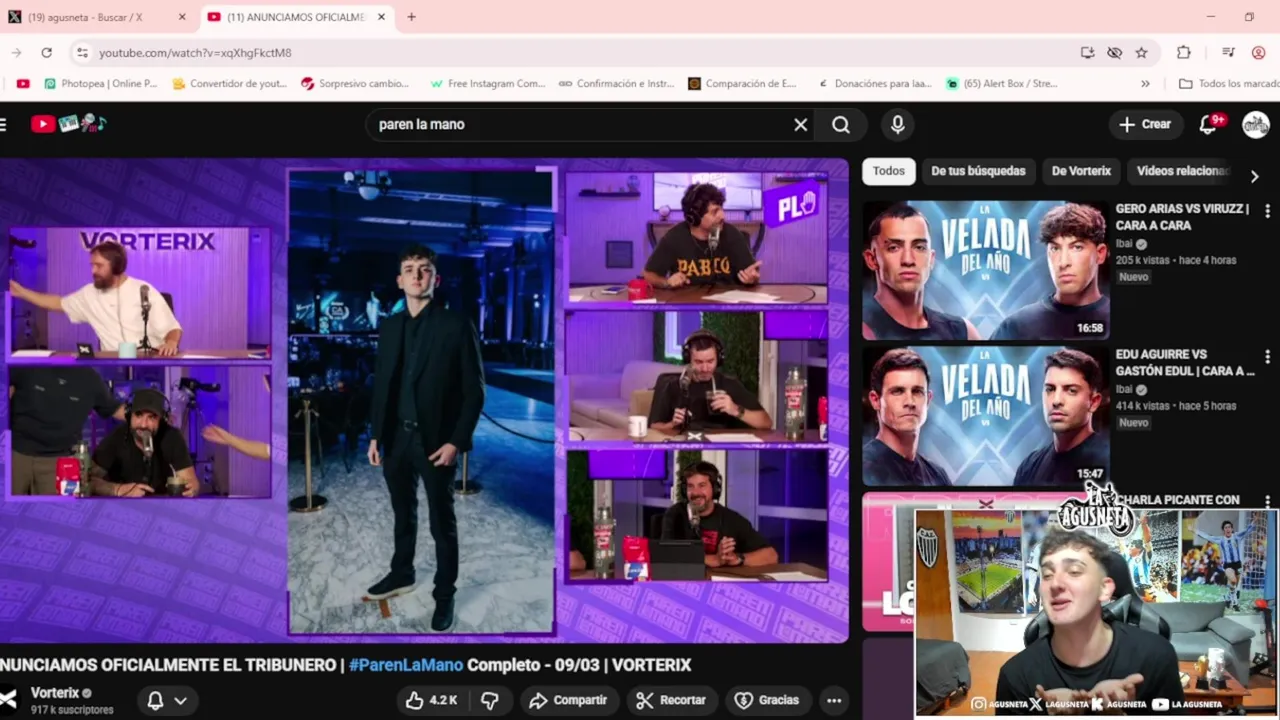Select the 'De tus búsquedas' chip
Screen dimensions: 1280x720
tap(978, 171)
